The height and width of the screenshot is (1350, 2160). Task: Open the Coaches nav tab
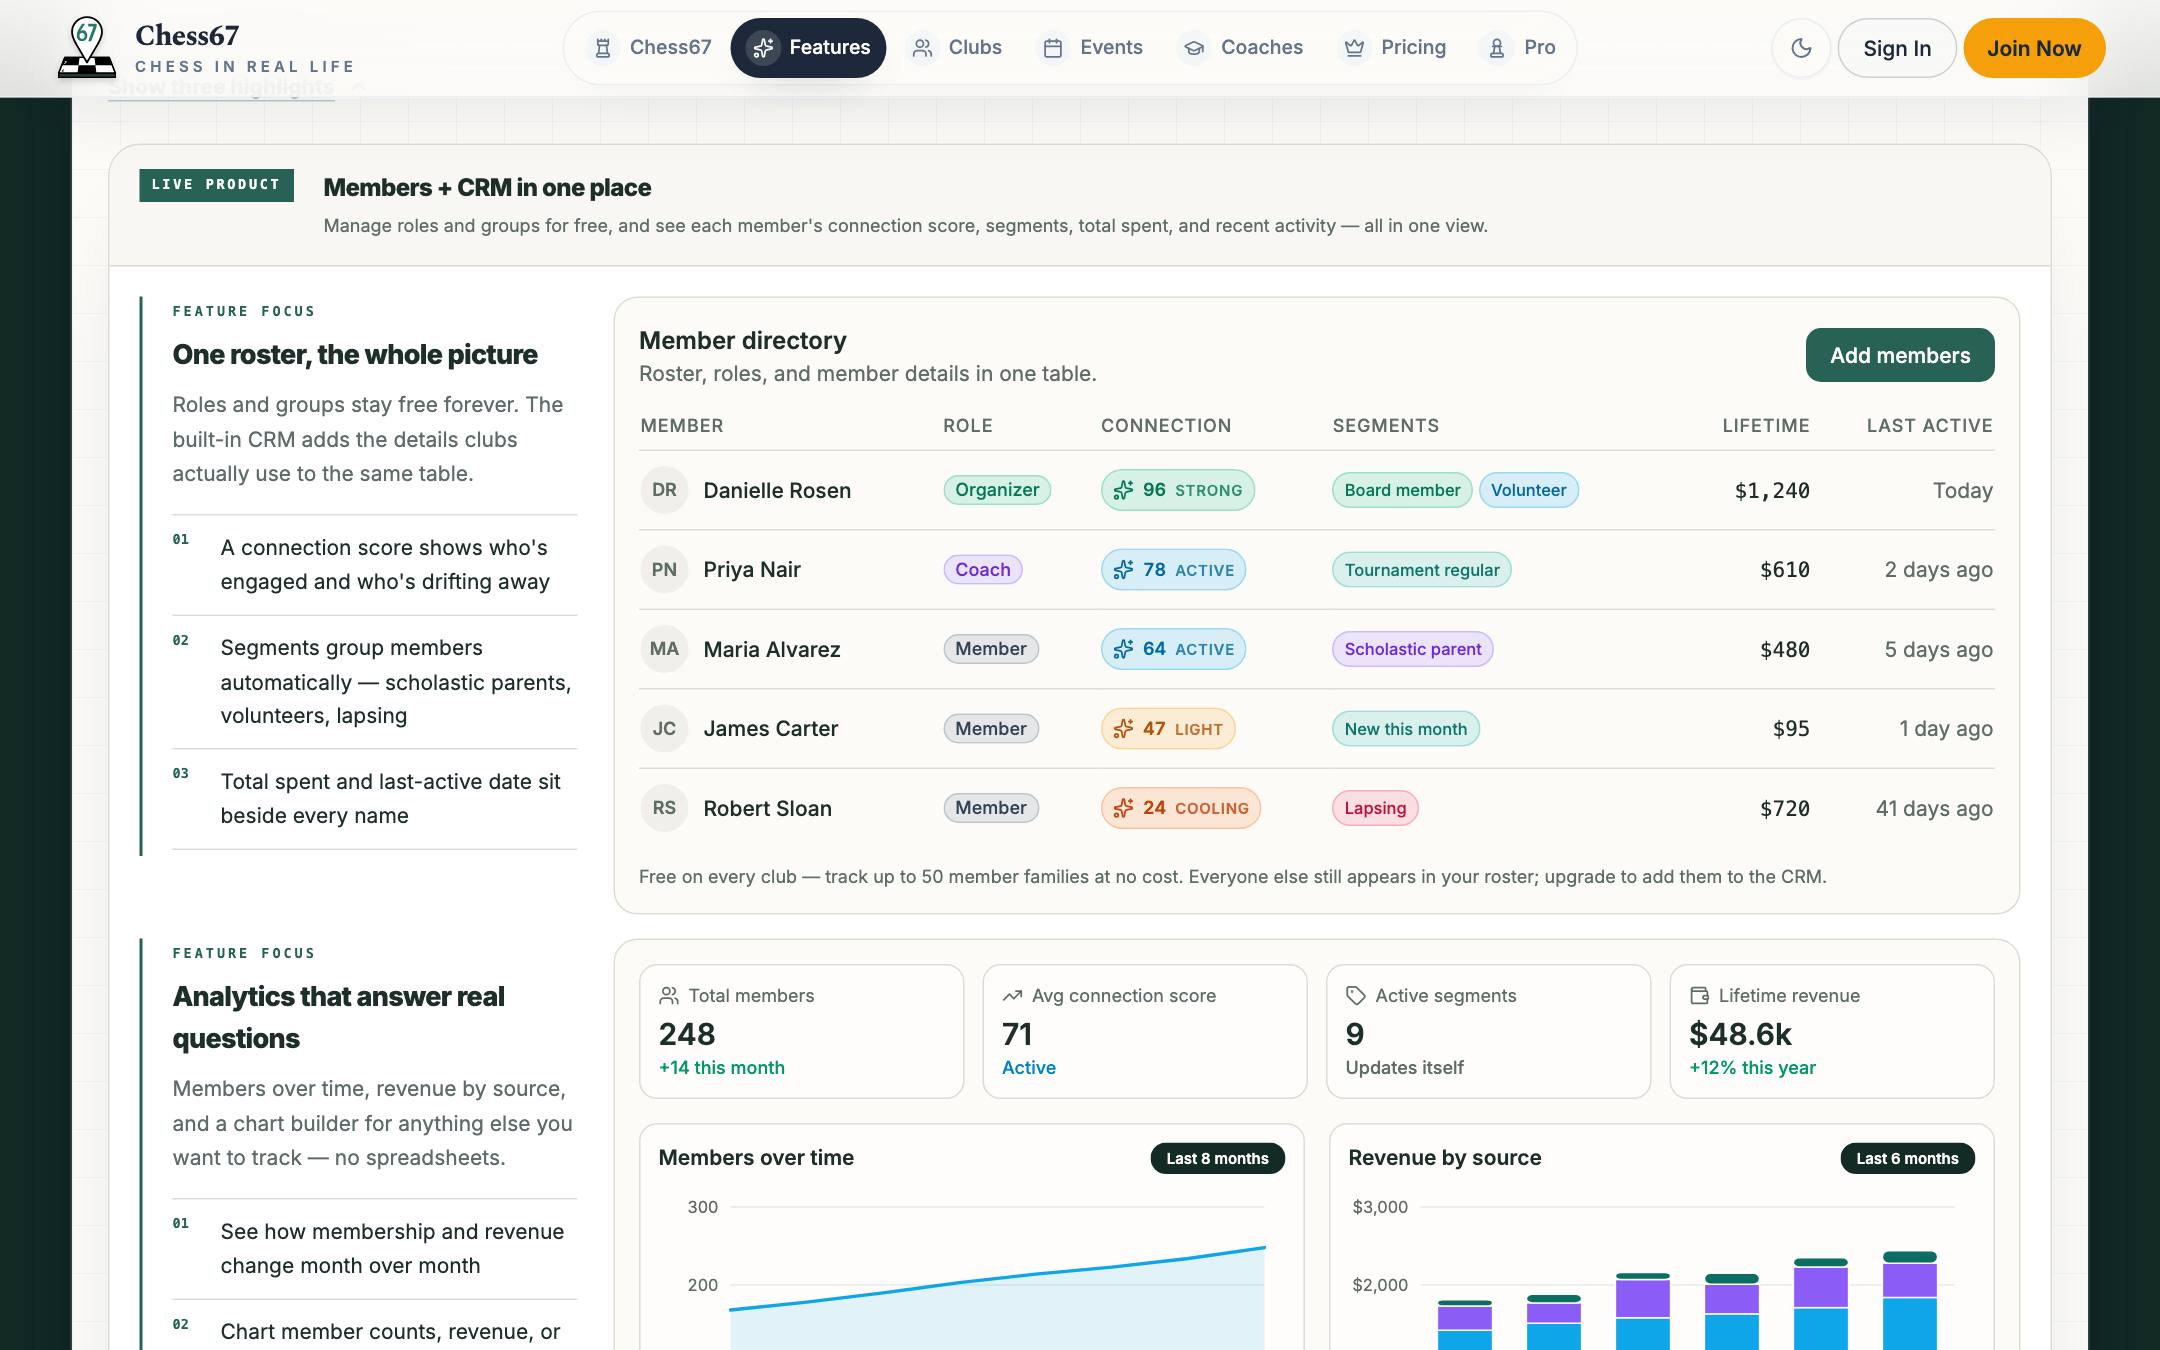click(x=1242, y=48)
